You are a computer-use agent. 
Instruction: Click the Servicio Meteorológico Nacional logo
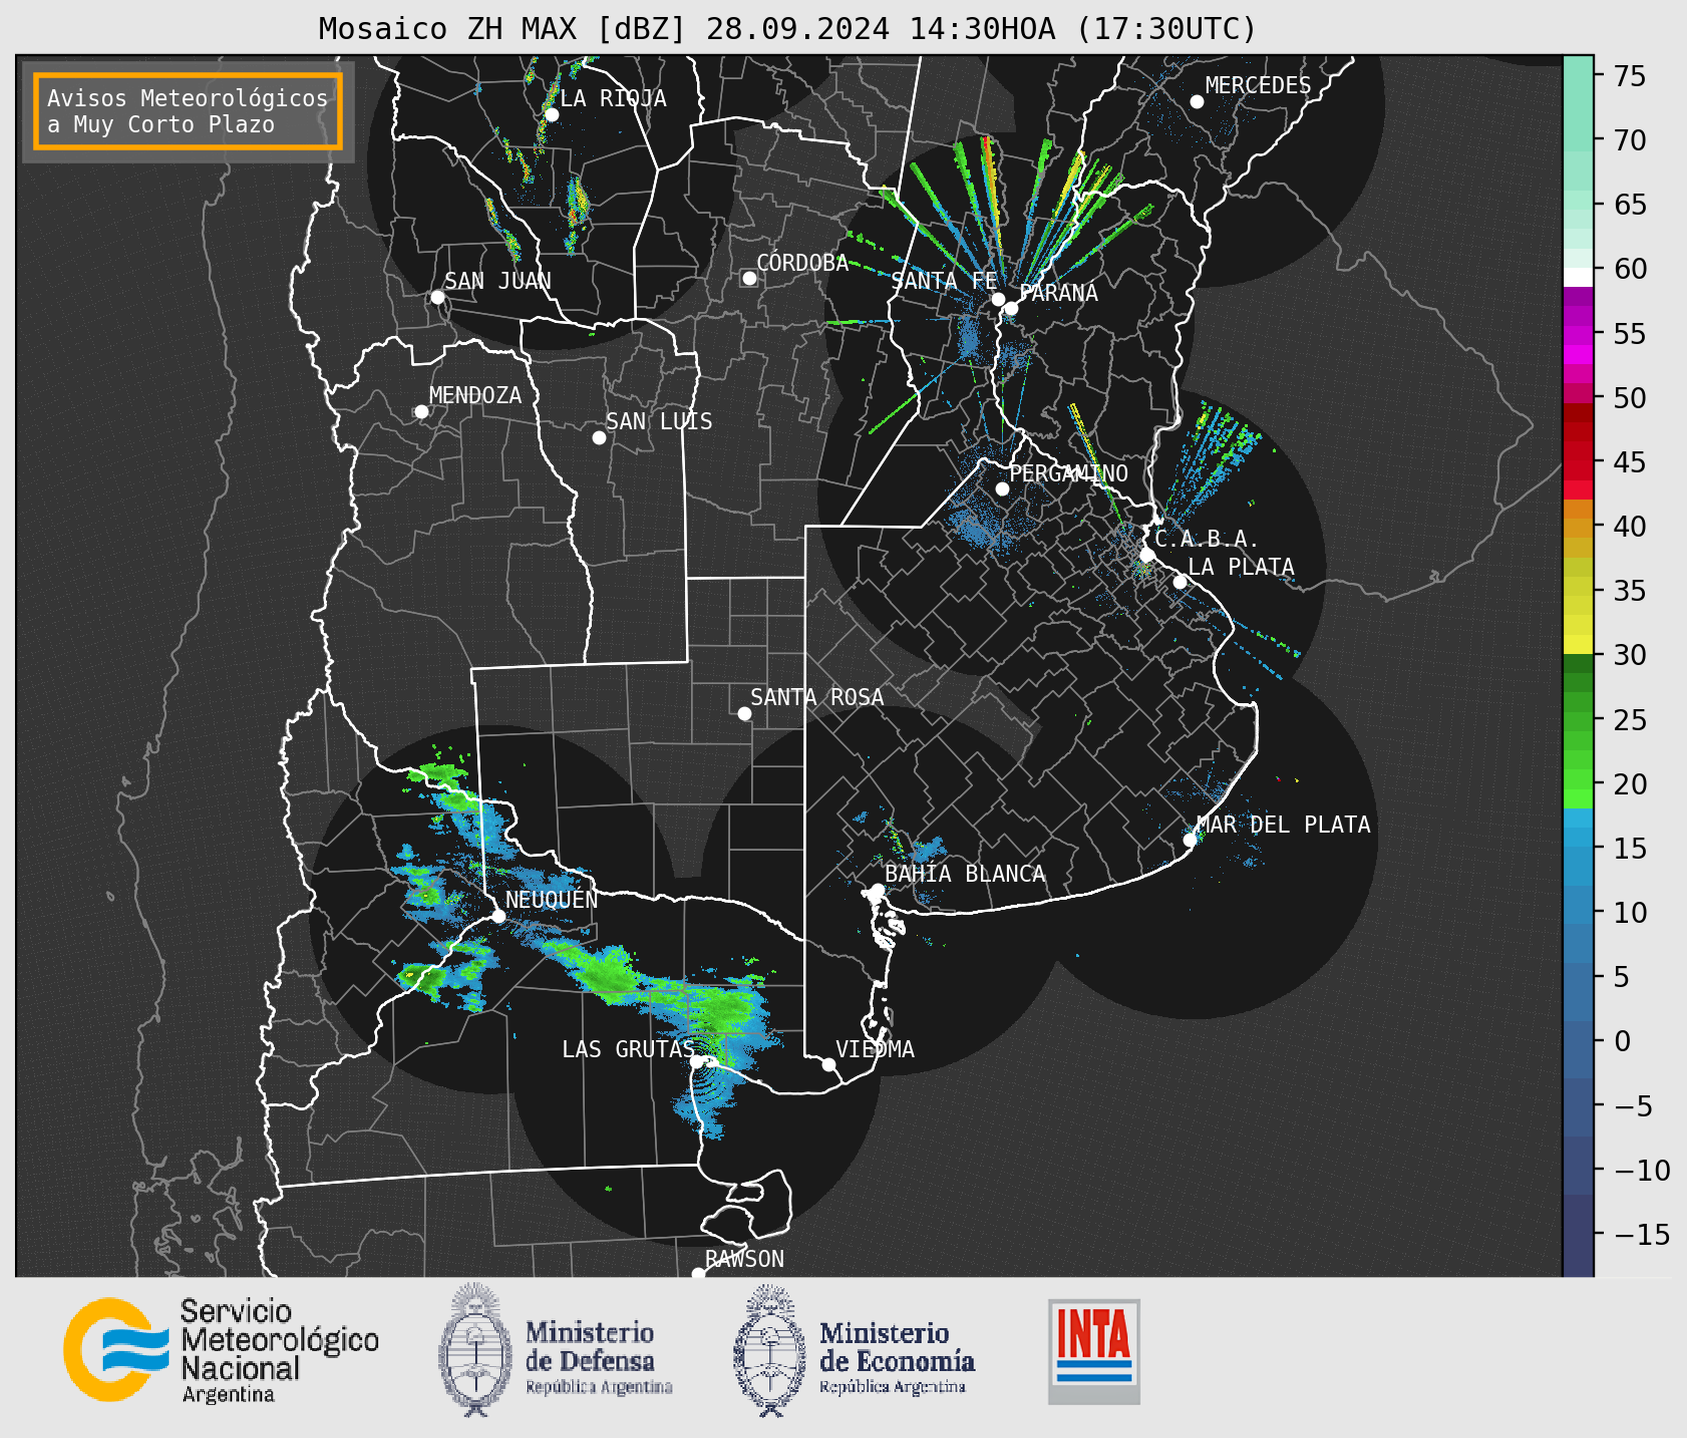click(221, 1351)
